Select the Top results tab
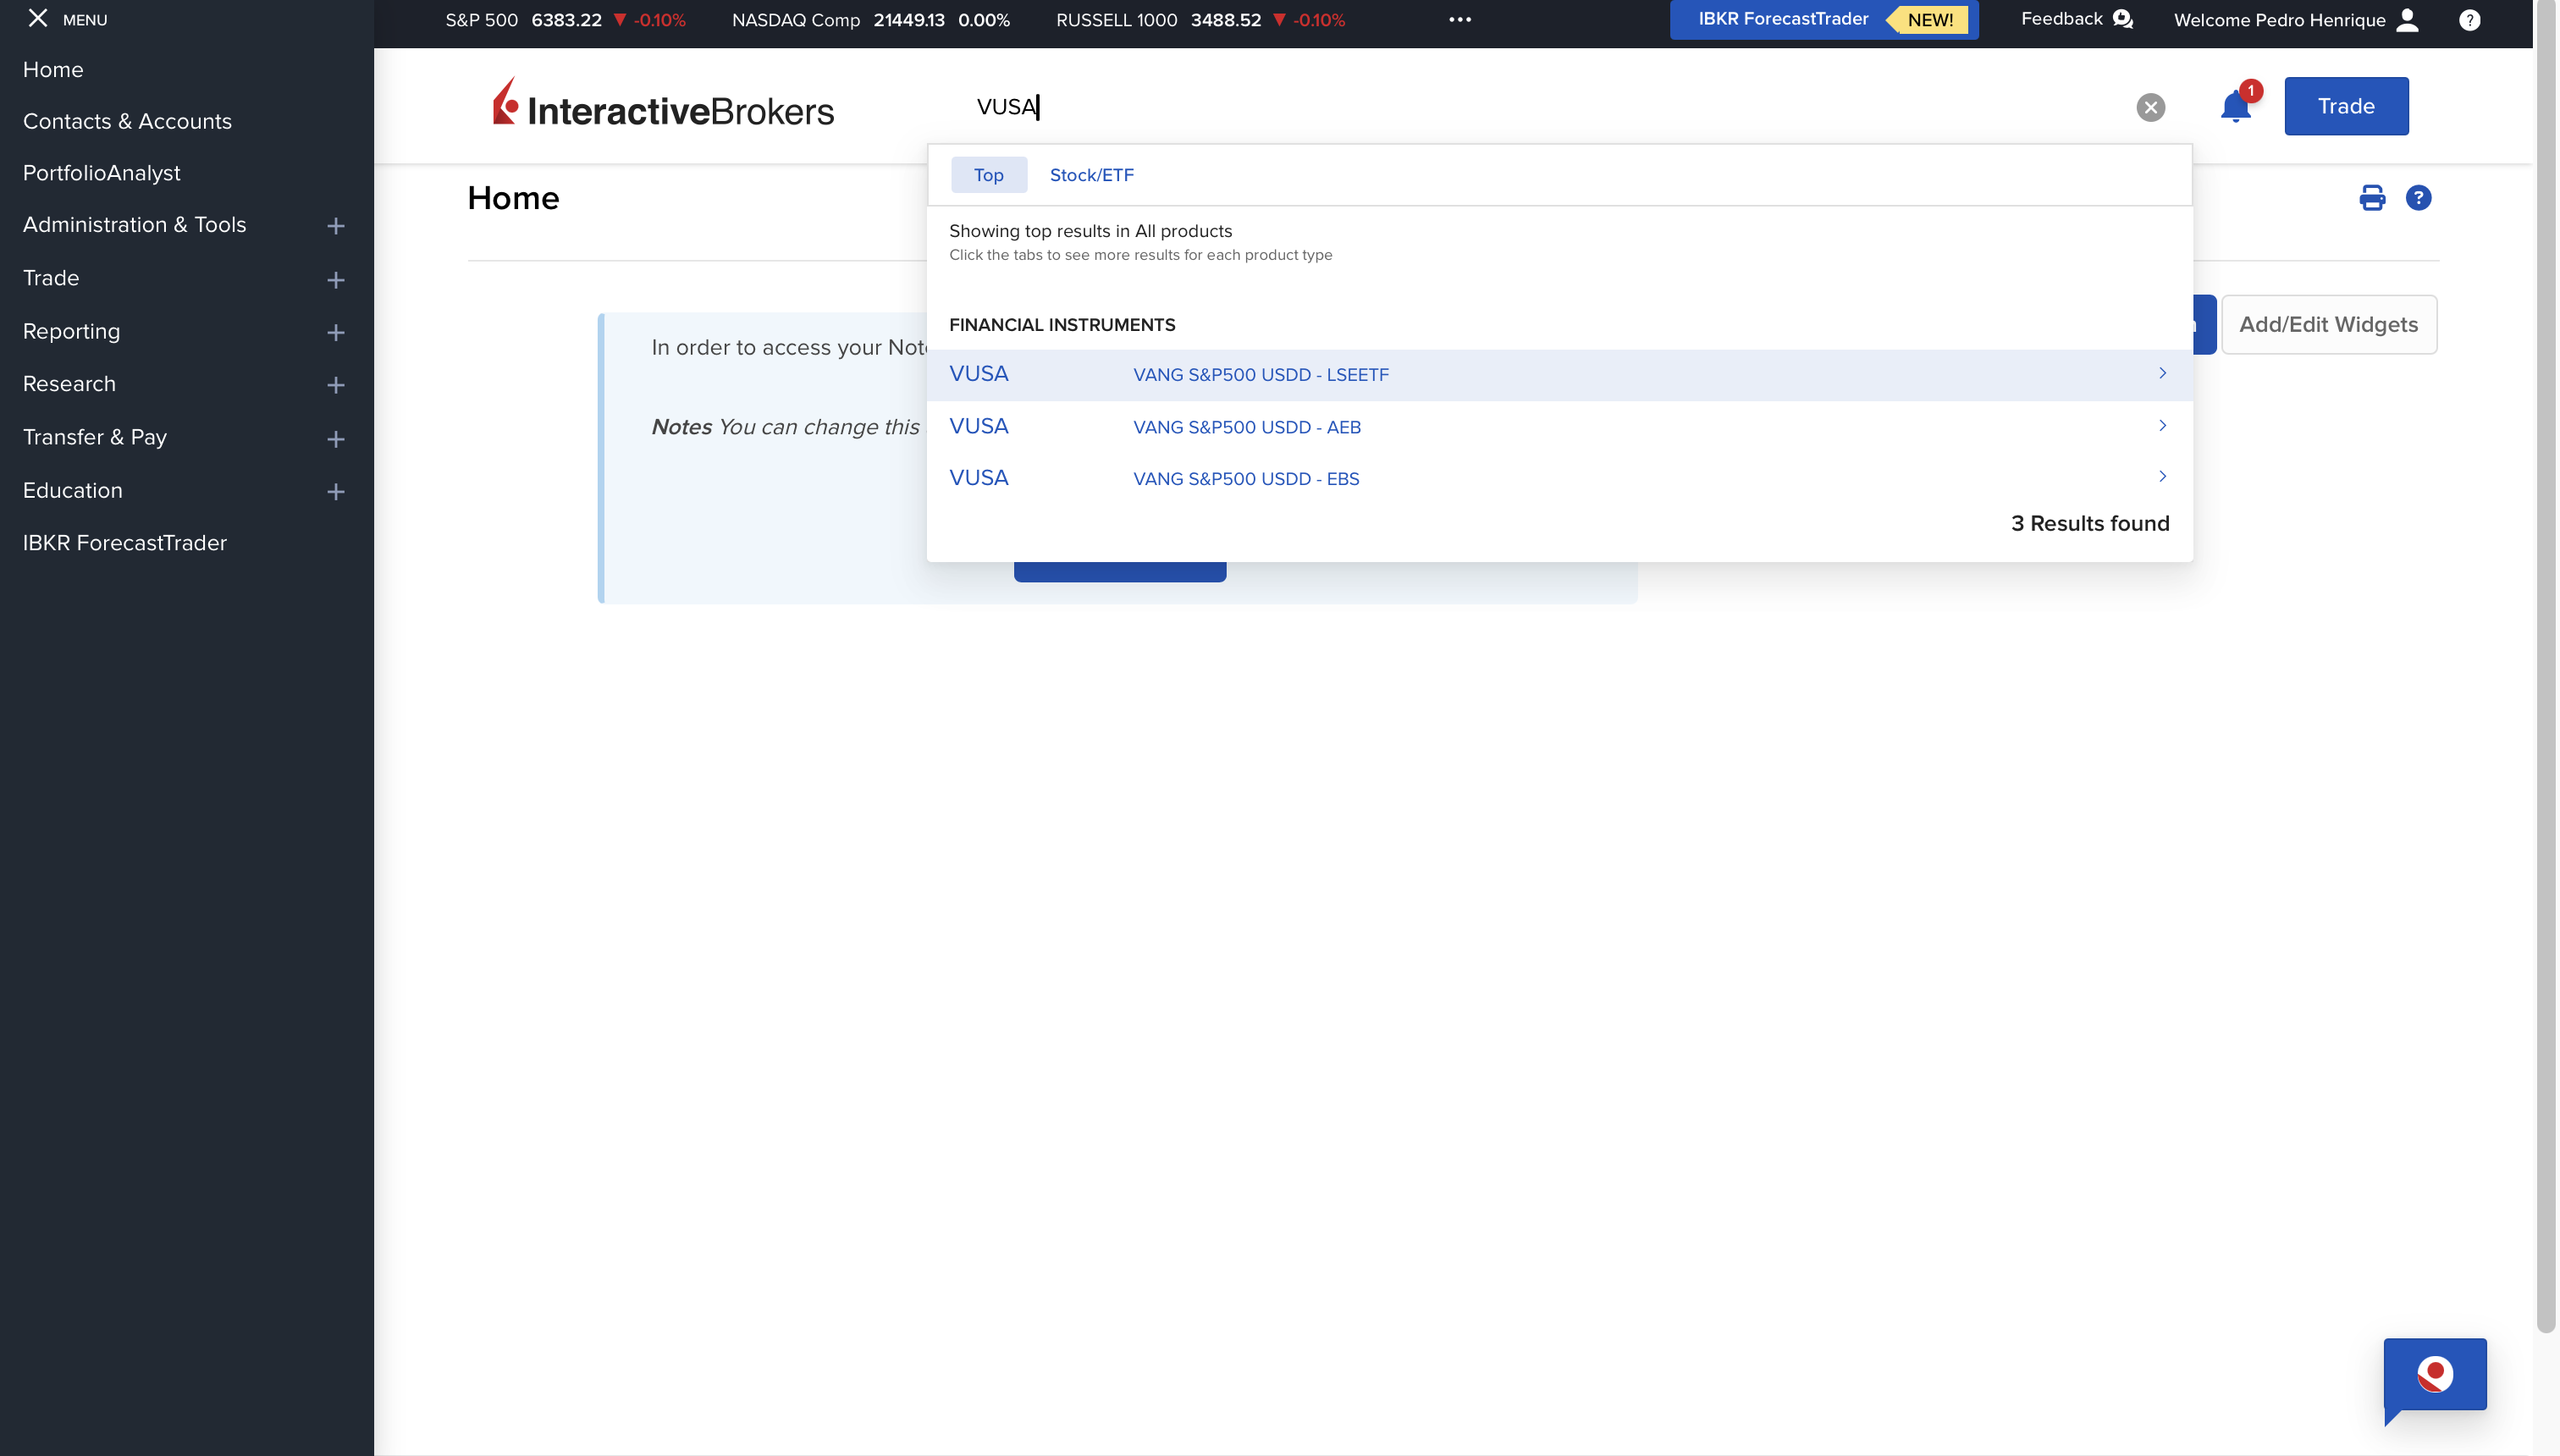Image resolution: width=2560 pixels, height=1456 pixels. click(988, 175)
